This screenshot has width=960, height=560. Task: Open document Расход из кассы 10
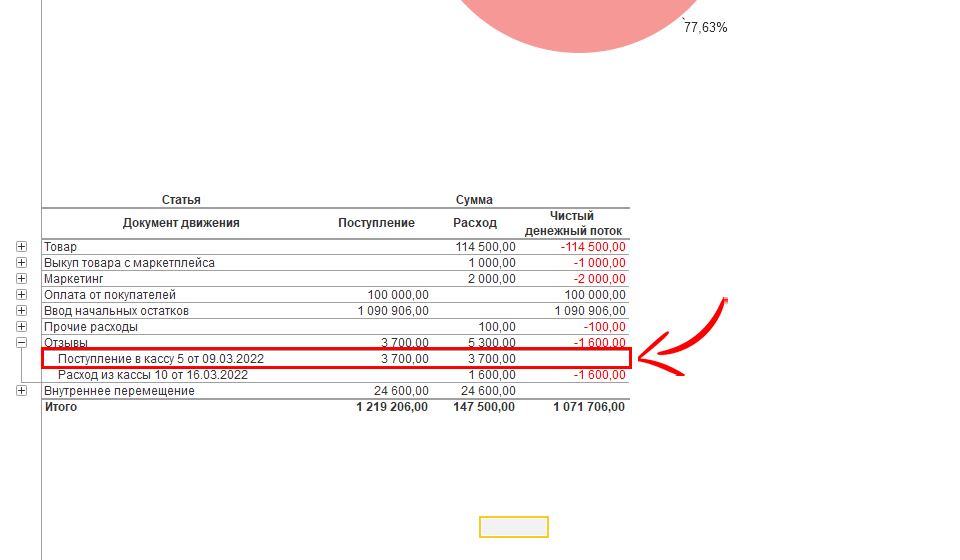152,375
